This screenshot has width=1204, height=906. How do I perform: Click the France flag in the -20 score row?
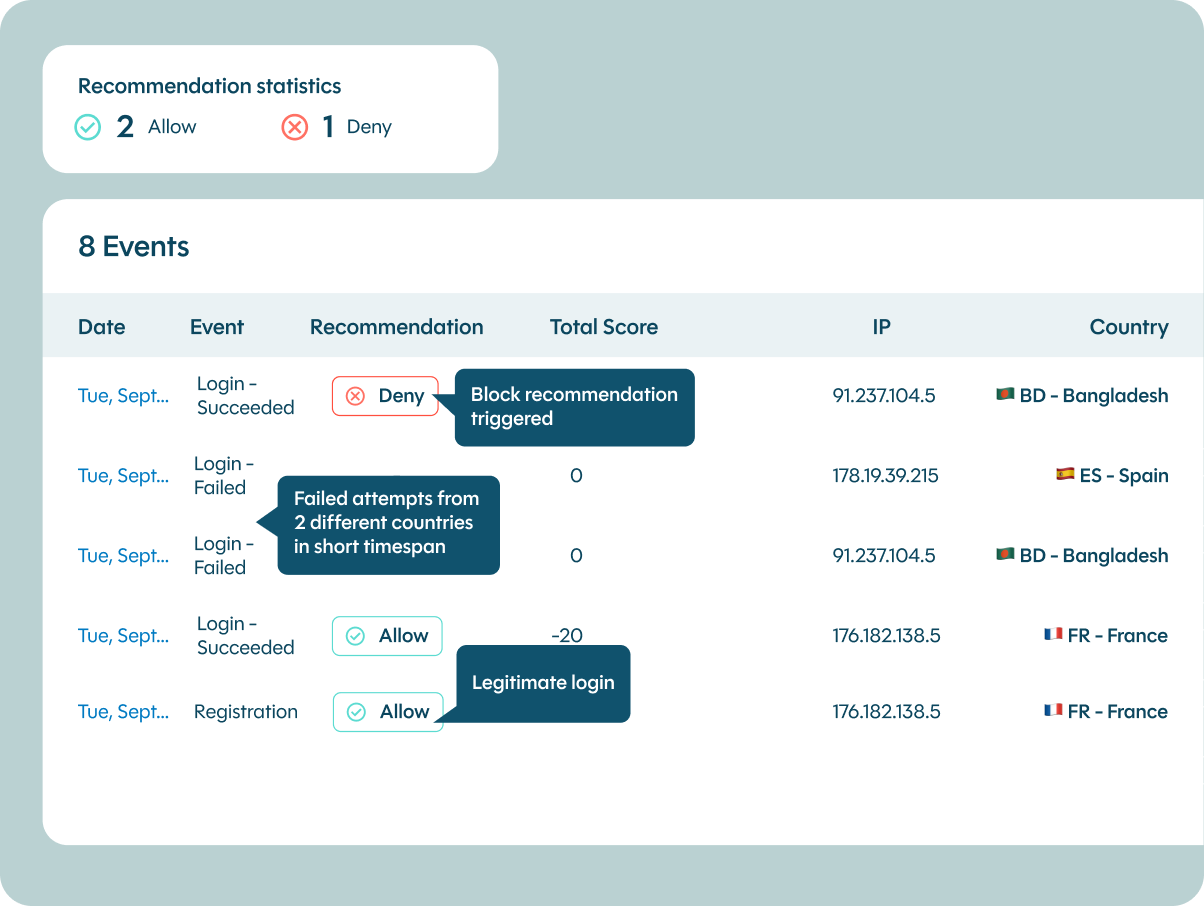click(1053, 635)
